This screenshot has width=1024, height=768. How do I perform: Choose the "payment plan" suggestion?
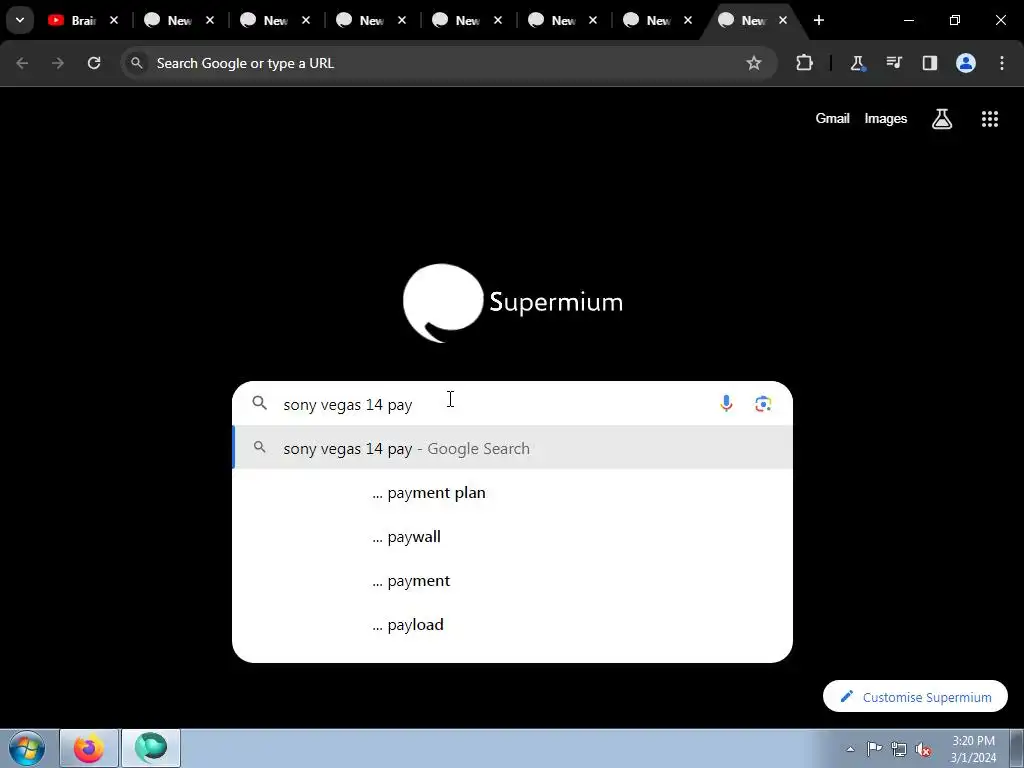[x=513, y=492]
